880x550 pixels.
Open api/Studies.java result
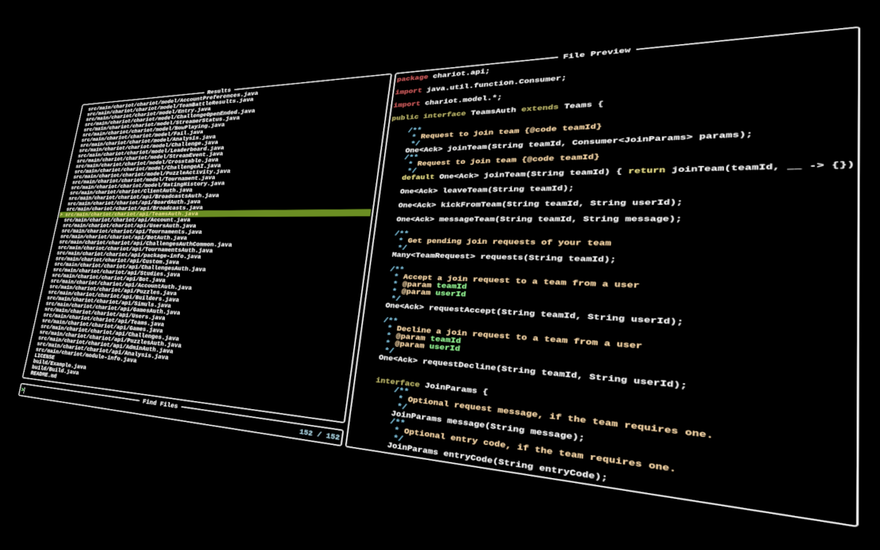(x=117, y=274)
